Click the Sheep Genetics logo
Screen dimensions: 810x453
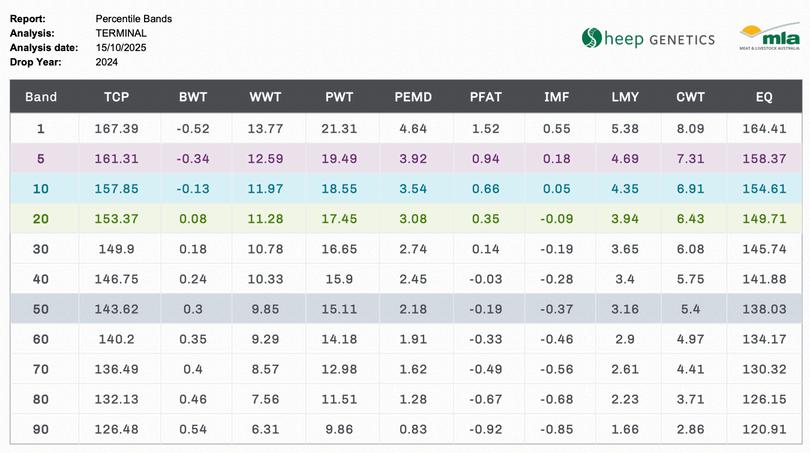648,39
